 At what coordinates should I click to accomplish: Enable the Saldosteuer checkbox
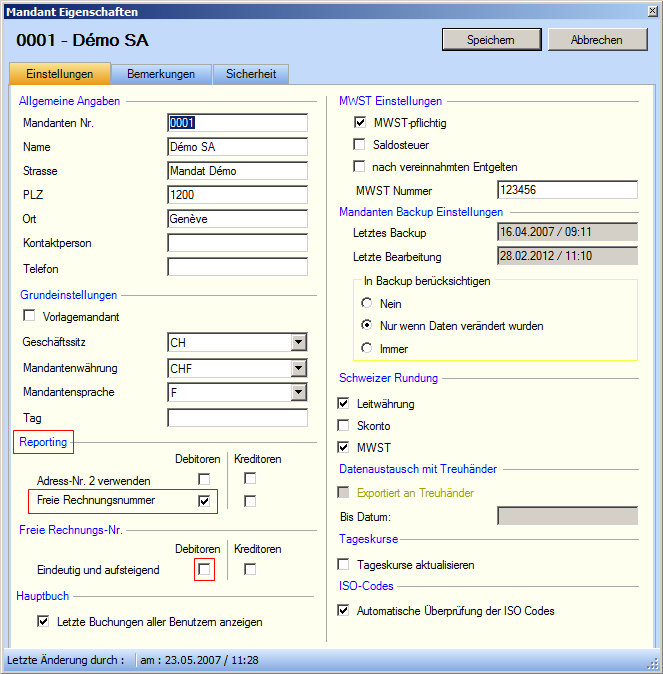click(x=360, y=145)
